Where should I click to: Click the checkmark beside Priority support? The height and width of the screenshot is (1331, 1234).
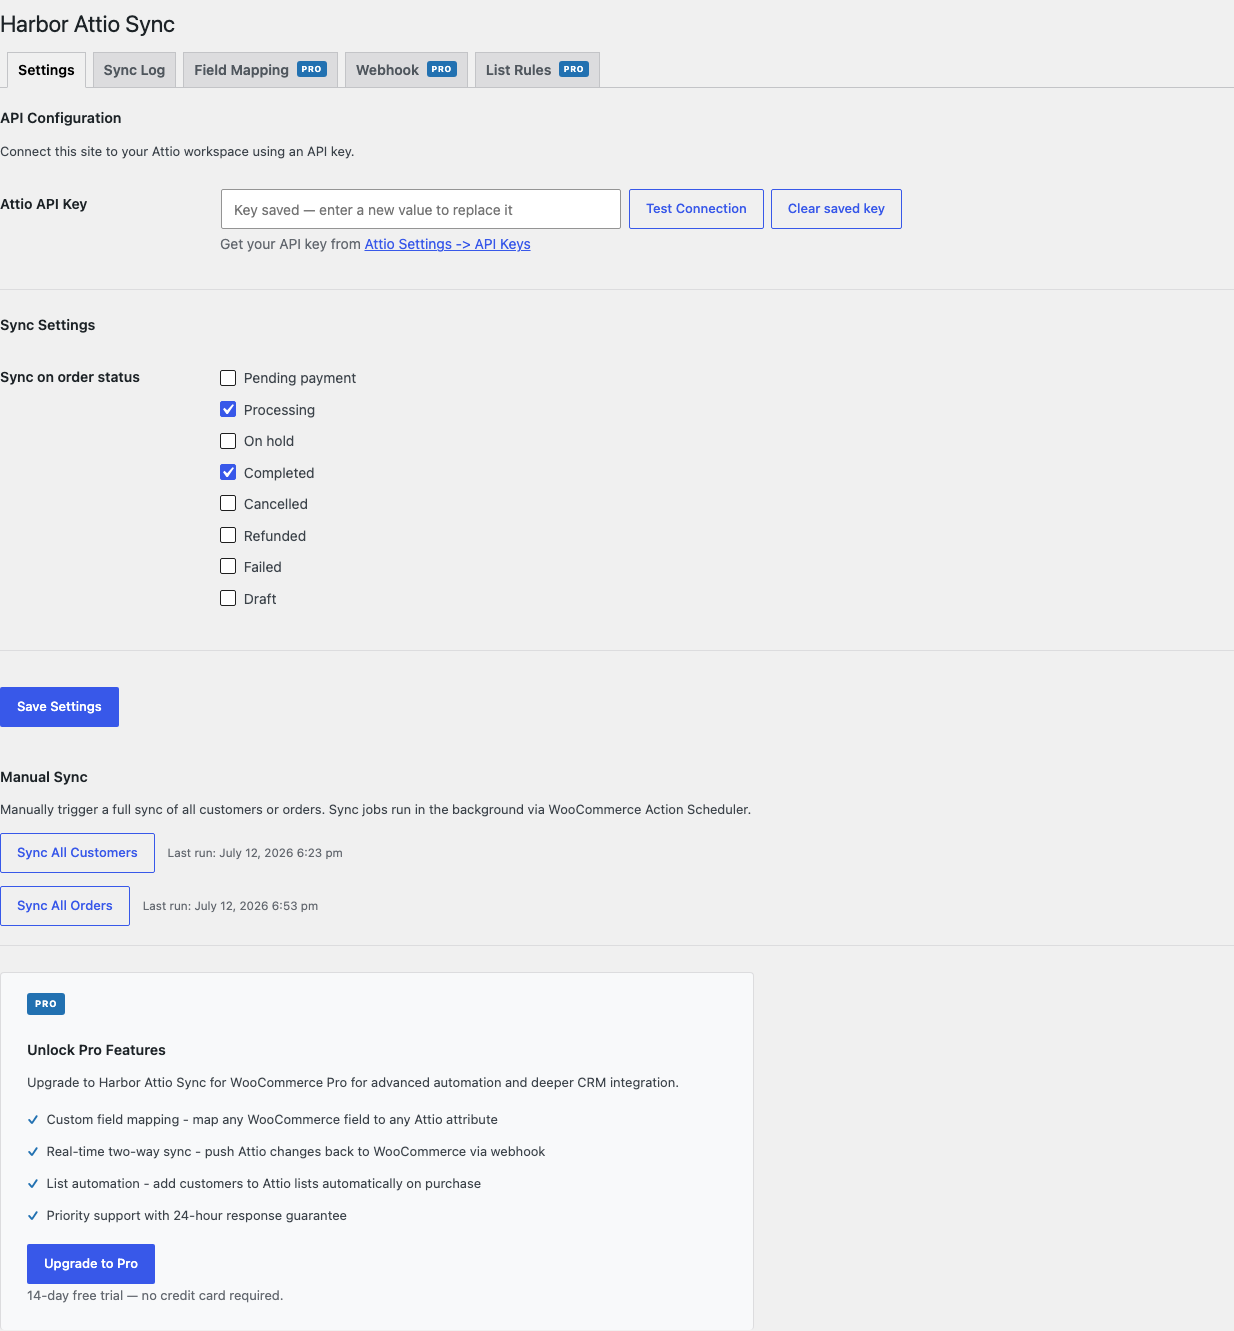[x=33, y=1216]
